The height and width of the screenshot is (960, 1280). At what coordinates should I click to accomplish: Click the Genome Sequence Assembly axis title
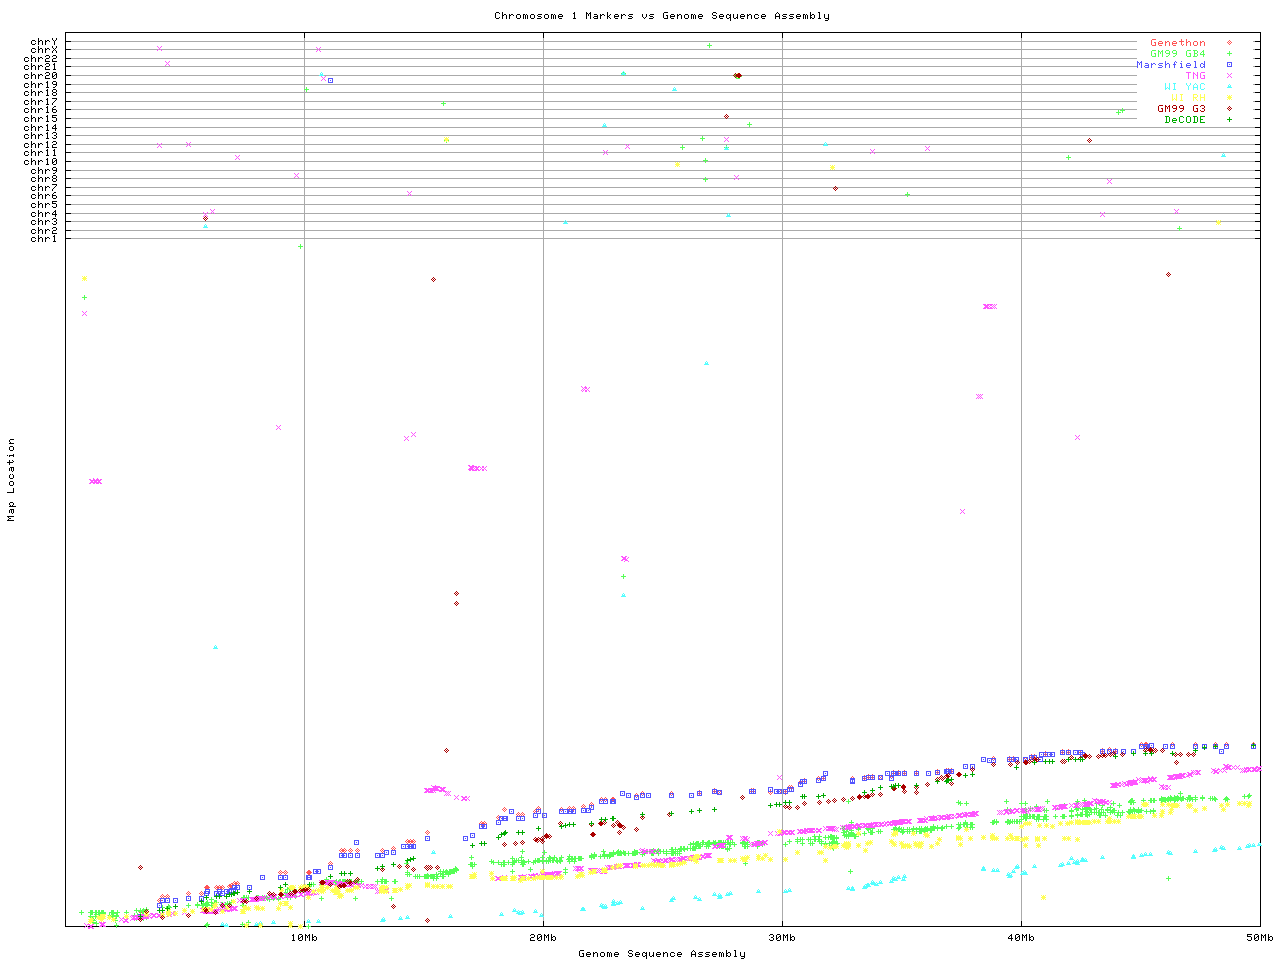click(x=661, y=954)
